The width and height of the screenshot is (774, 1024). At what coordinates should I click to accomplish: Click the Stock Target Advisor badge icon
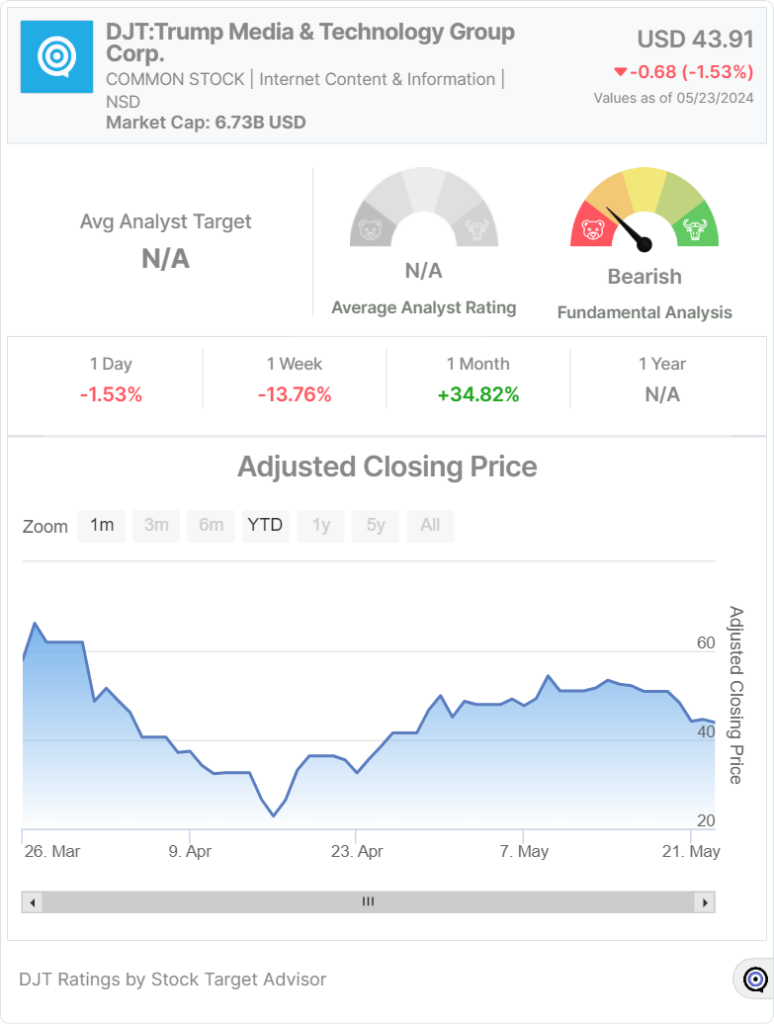756,979
